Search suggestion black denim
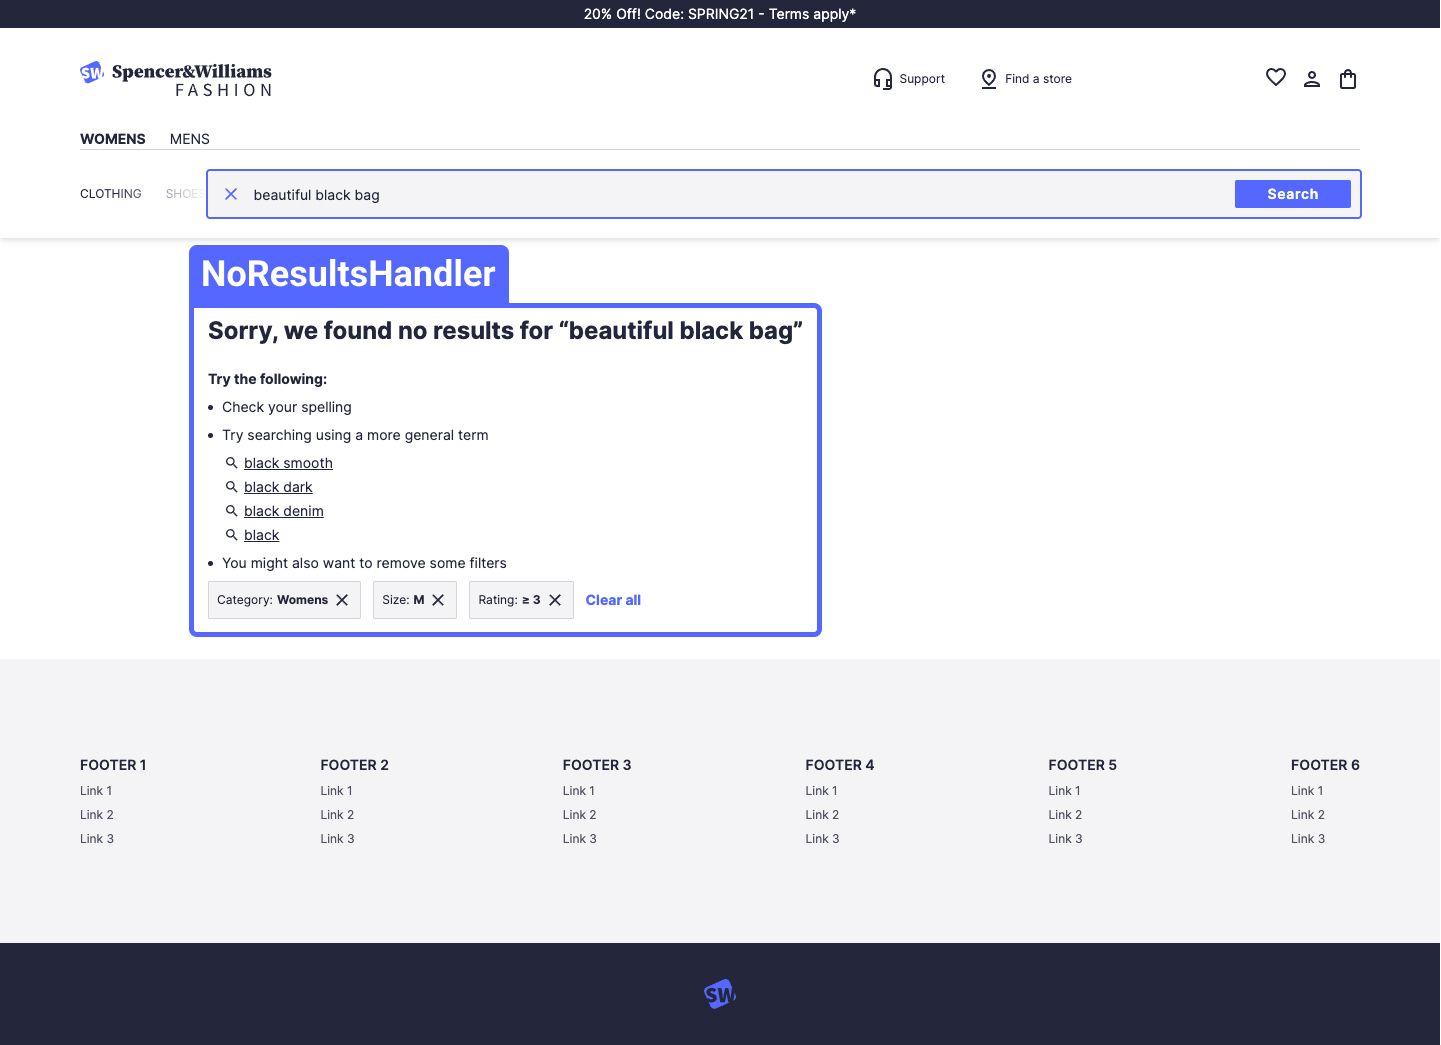The width and height of the screenshot is (1441, 1045). pyautogui.click(x=284, y=511)
